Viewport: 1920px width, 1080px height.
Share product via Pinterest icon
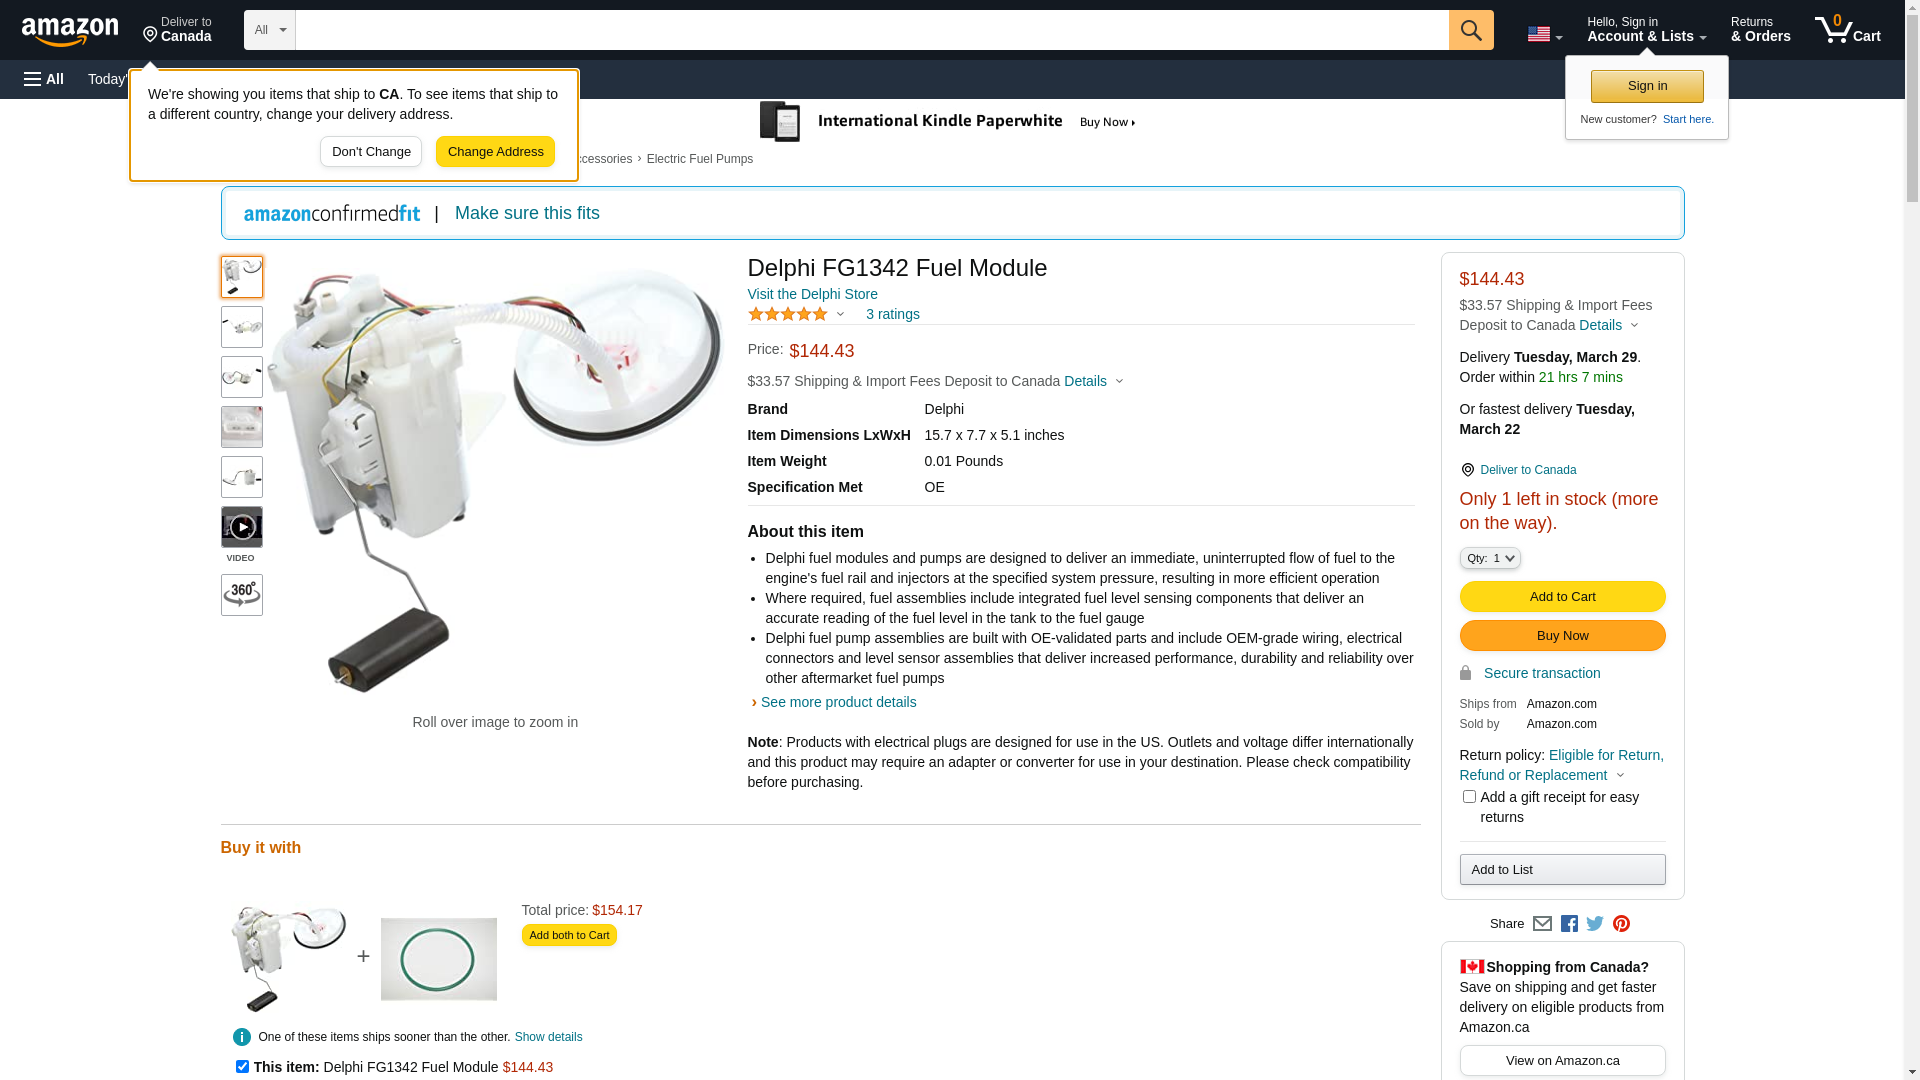pyautogui.click(x=1621, y=924)
